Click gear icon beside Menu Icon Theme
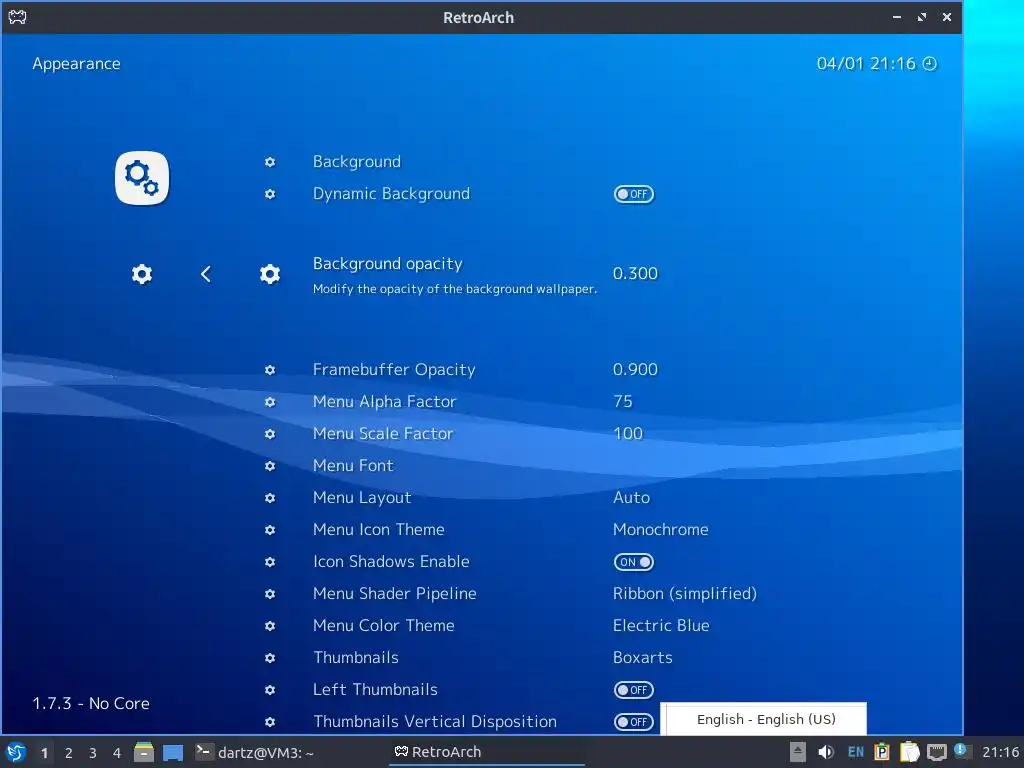The height and width of the screenshot is (768, 1024). click(x=270, y=530)
